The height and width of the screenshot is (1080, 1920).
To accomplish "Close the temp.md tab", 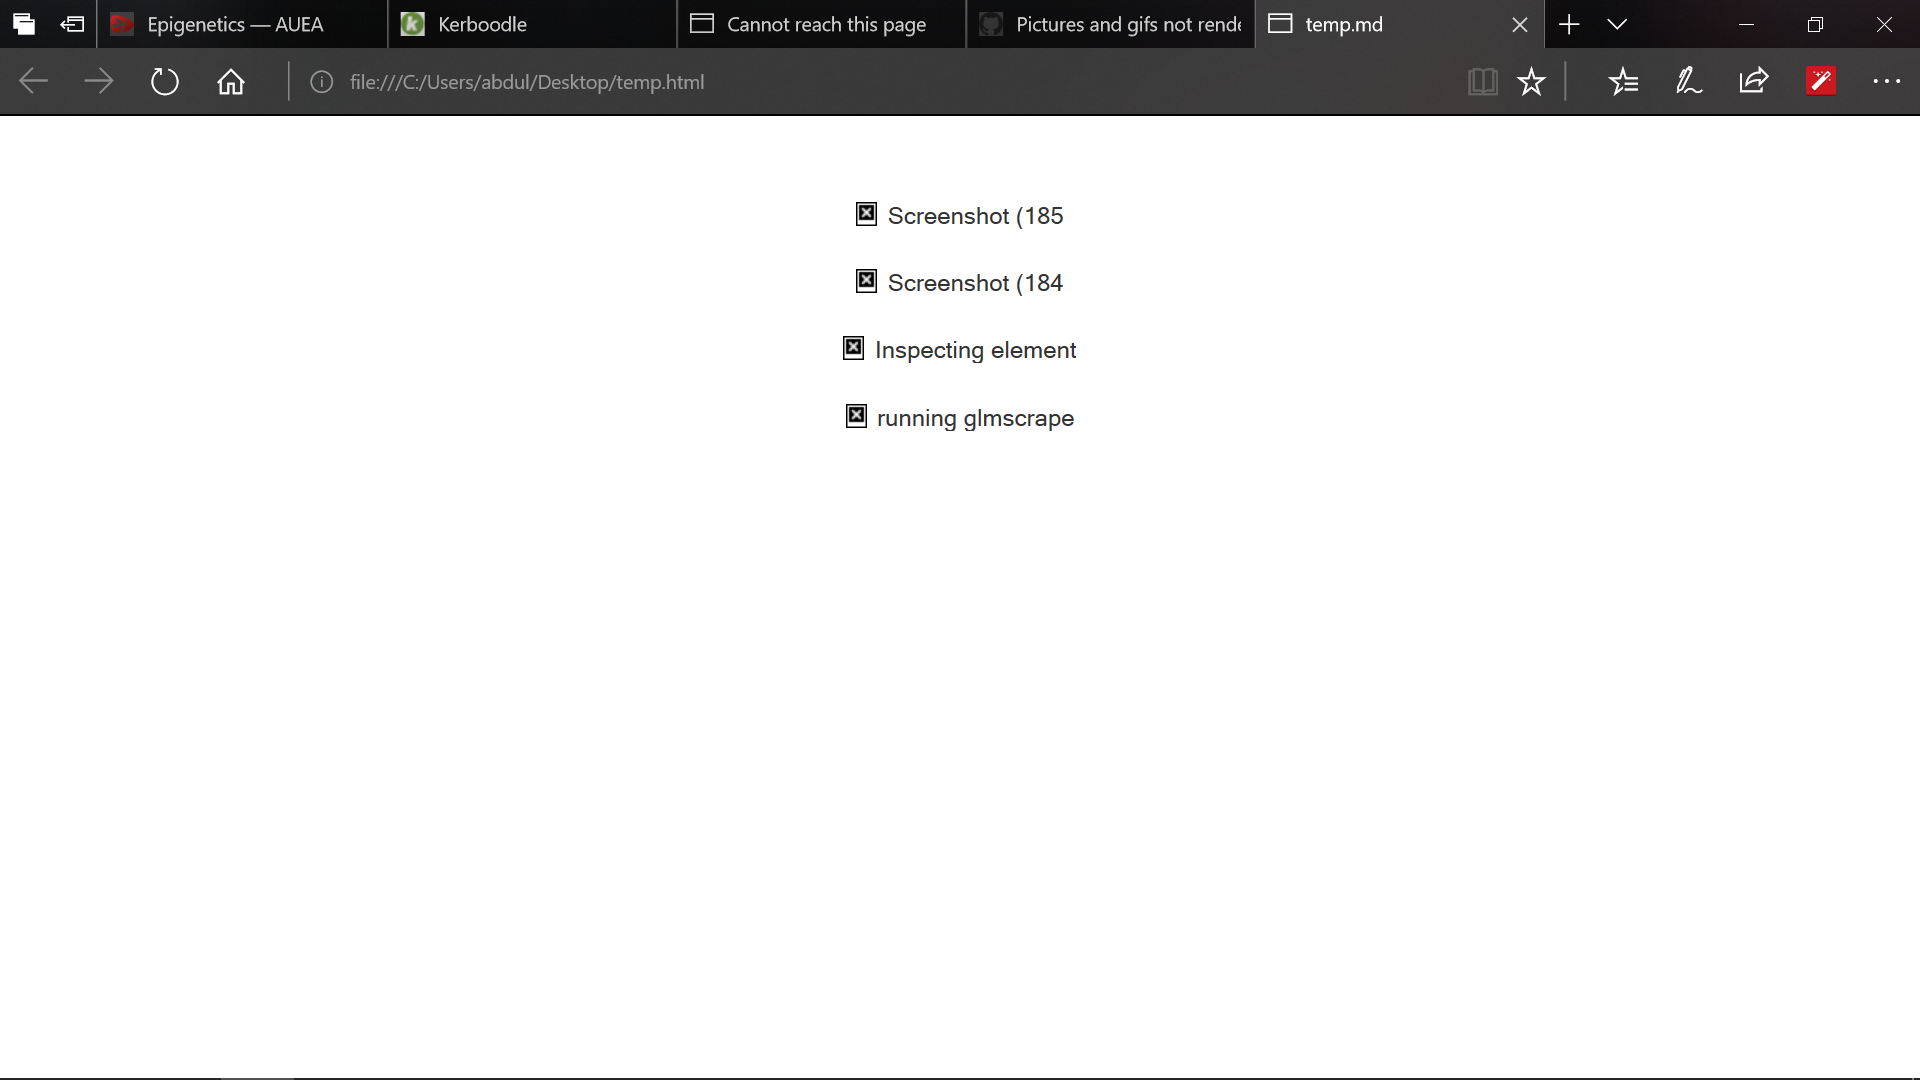I will pyautogui.click(x=1519, y=24).
